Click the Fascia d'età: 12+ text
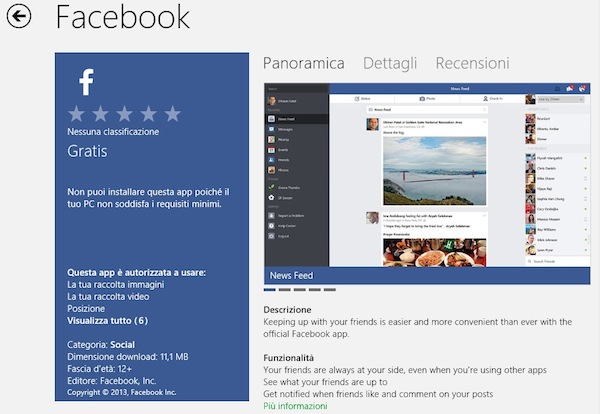600x414 pixels. pos(99,369)
